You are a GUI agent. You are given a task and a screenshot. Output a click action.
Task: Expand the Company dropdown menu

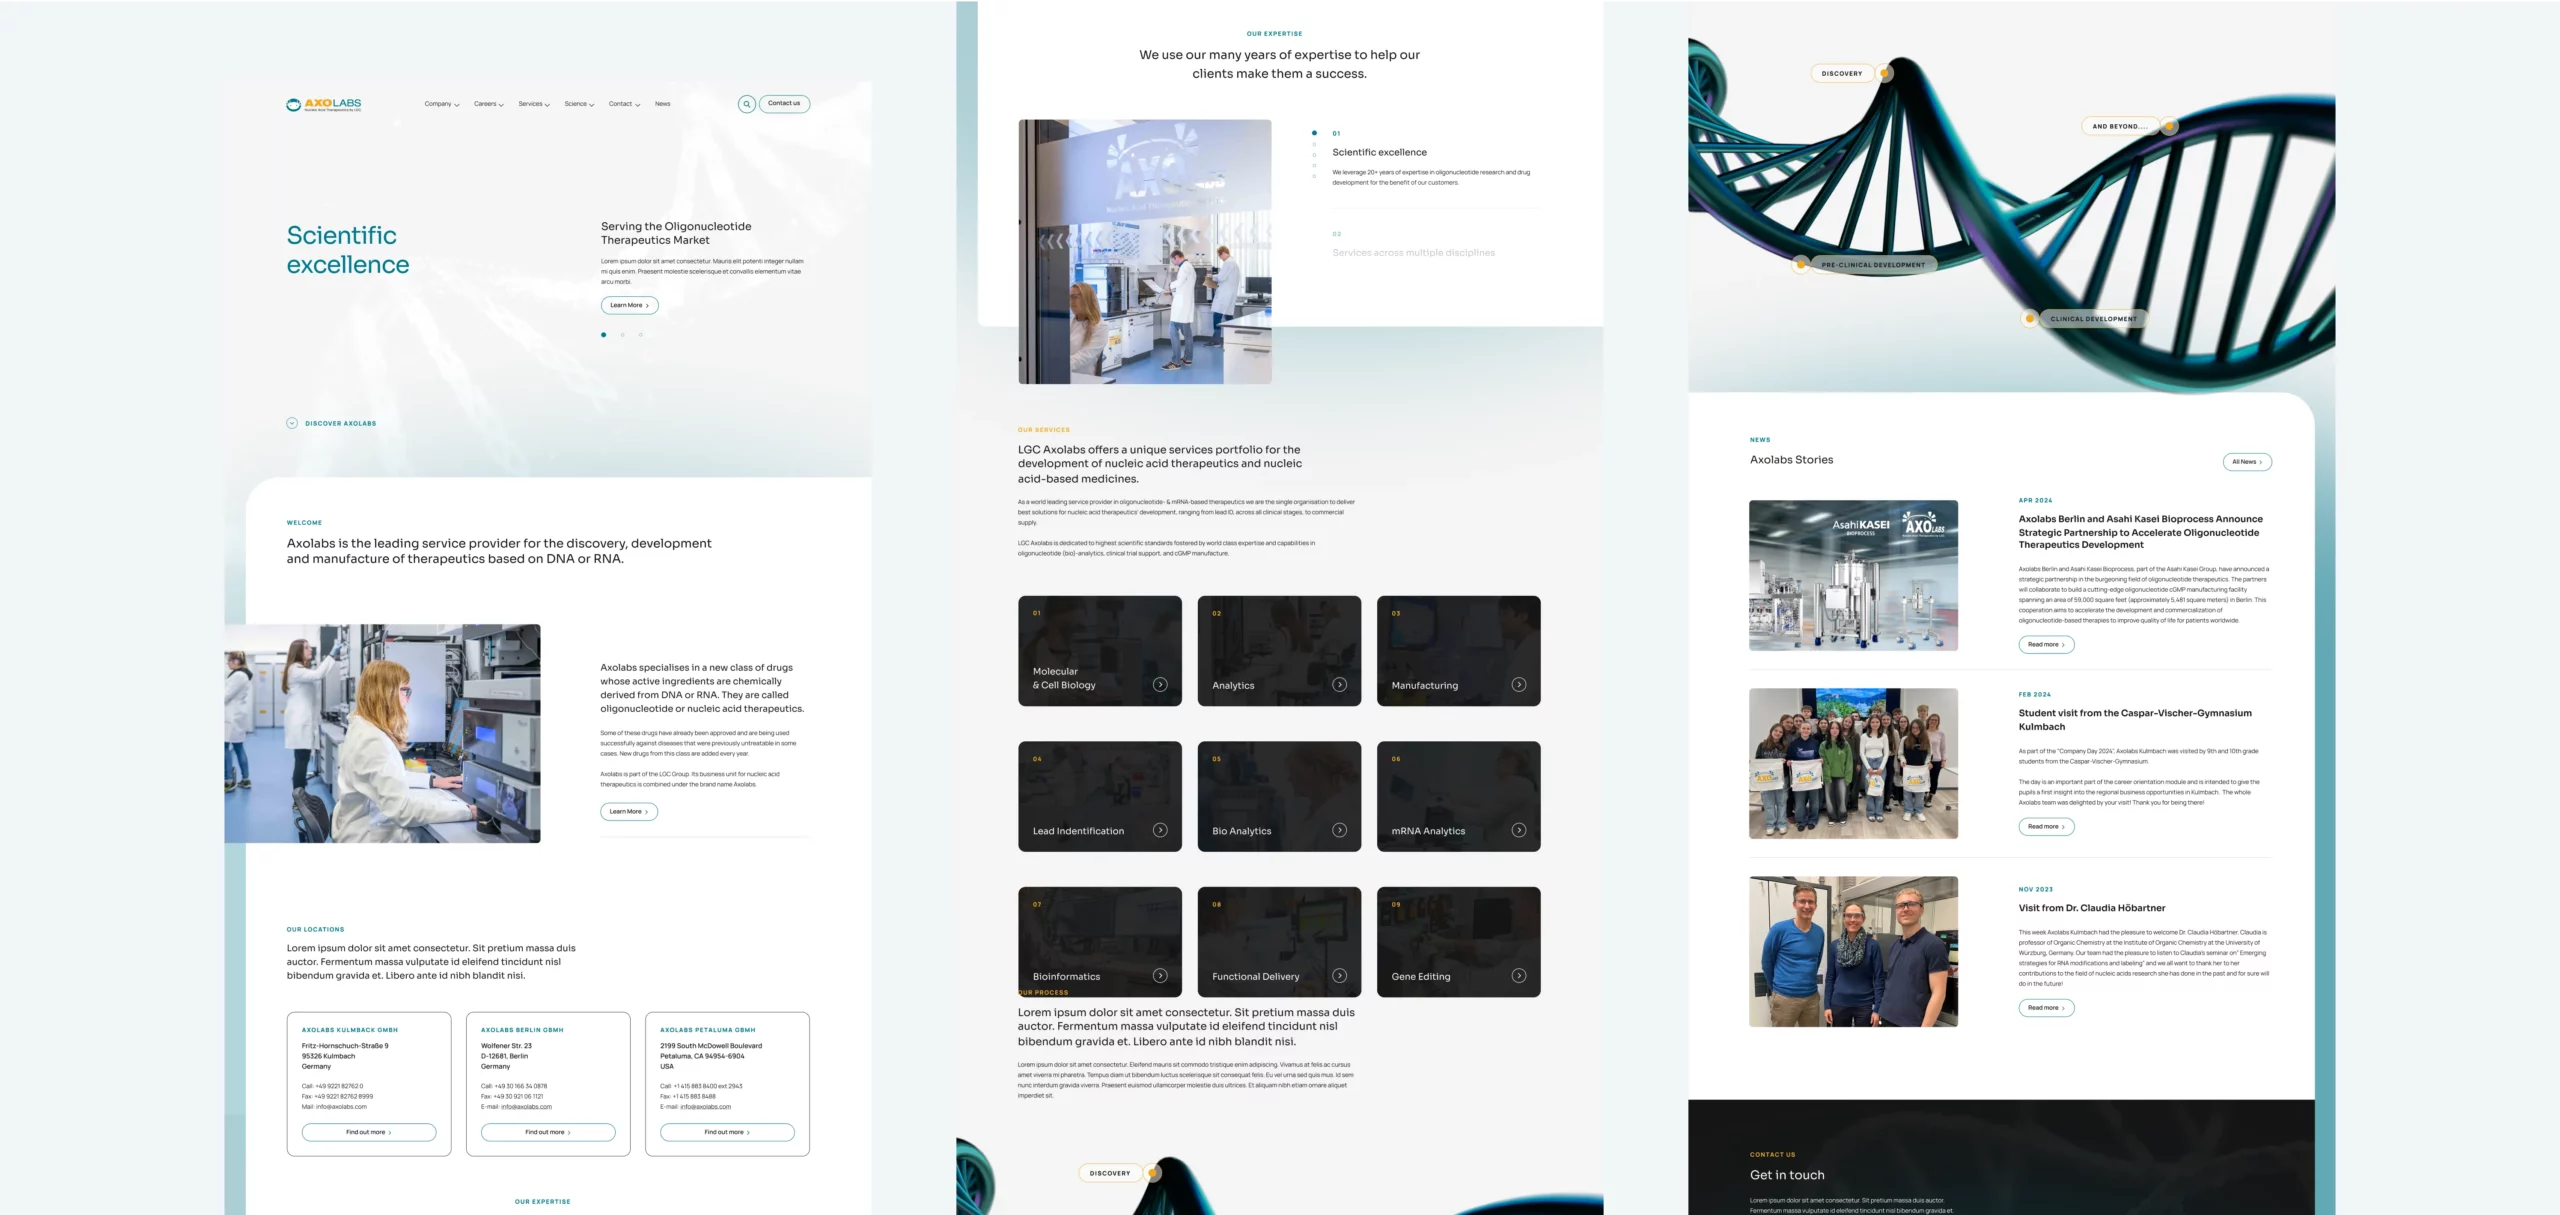coord(441,104)
